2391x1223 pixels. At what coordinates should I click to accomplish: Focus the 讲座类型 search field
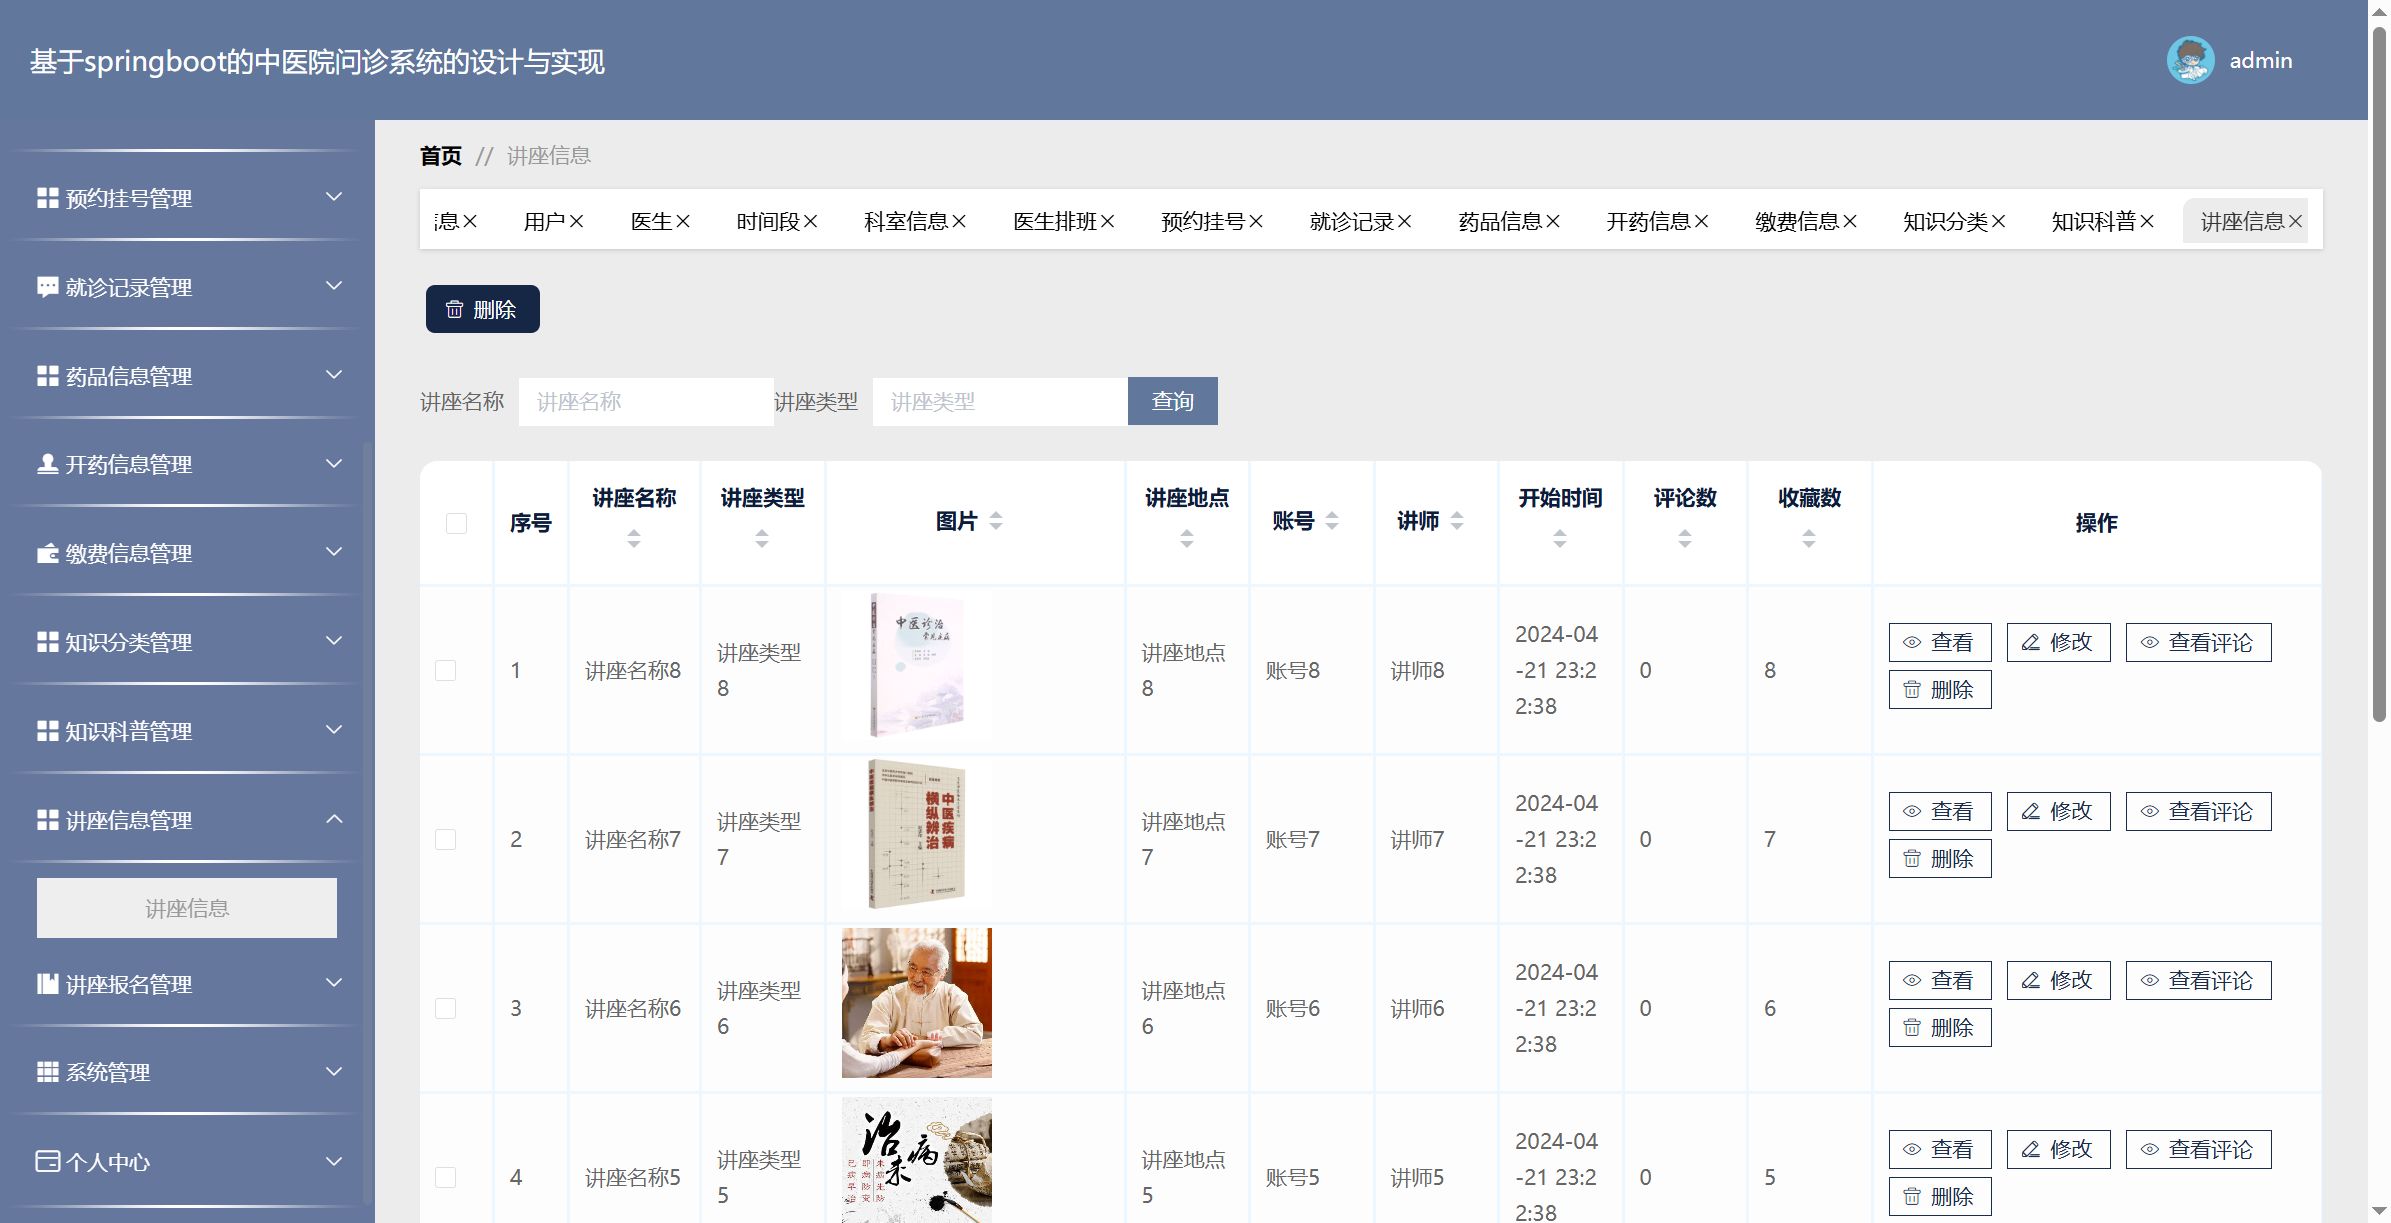1000,401
